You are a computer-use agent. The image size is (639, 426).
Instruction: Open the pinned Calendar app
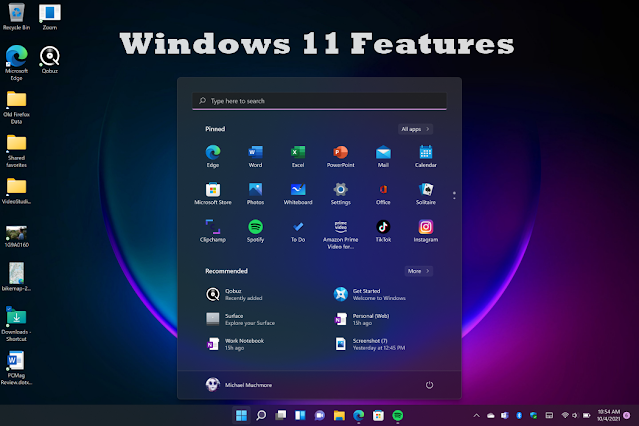[426, 156]
